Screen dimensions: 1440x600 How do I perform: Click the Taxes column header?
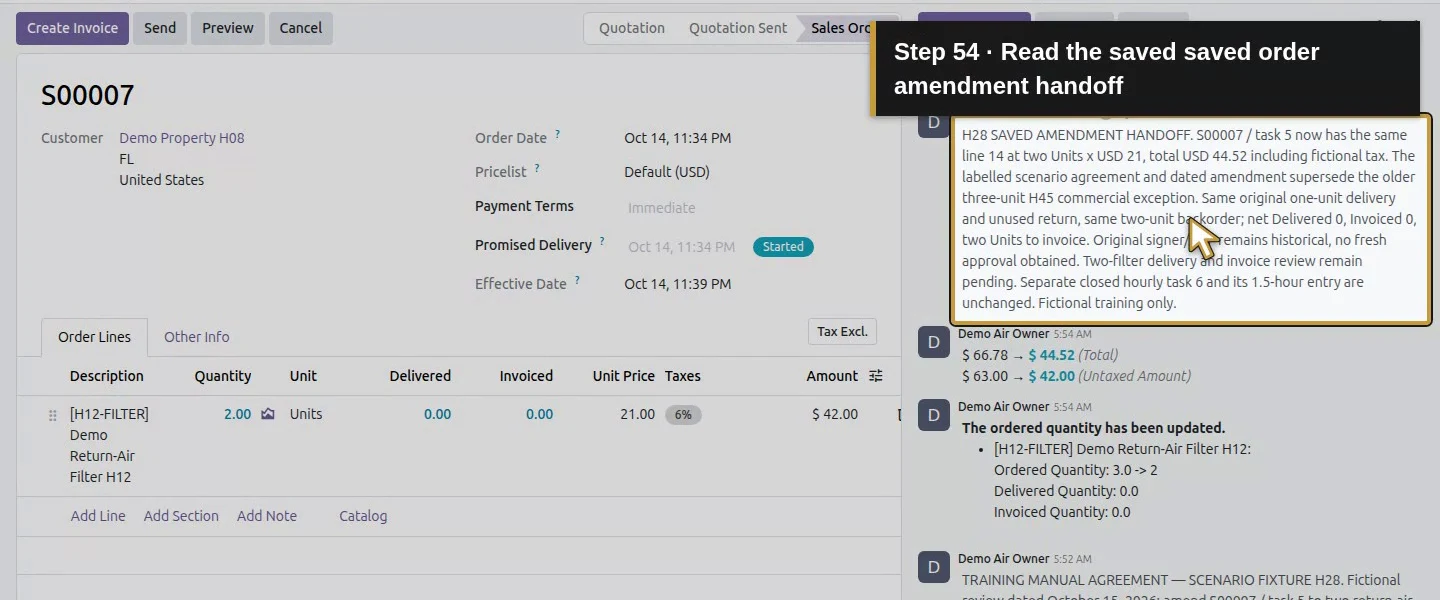683,376
